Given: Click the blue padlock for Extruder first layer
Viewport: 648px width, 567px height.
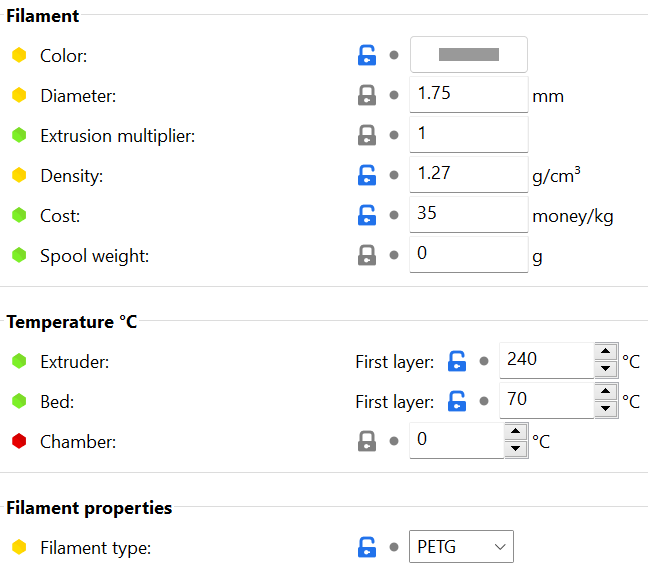Looking at the screenshot, I should (457, 361).
